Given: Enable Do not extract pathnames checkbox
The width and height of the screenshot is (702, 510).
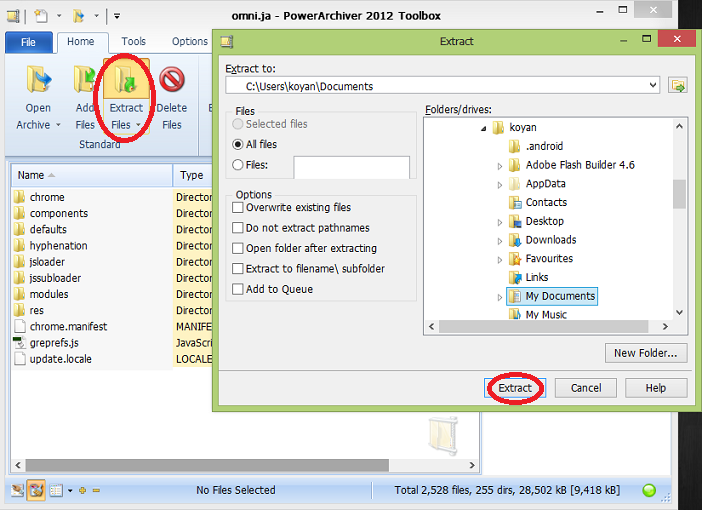Looking at the screenshot, I should [x=238, y=228].
